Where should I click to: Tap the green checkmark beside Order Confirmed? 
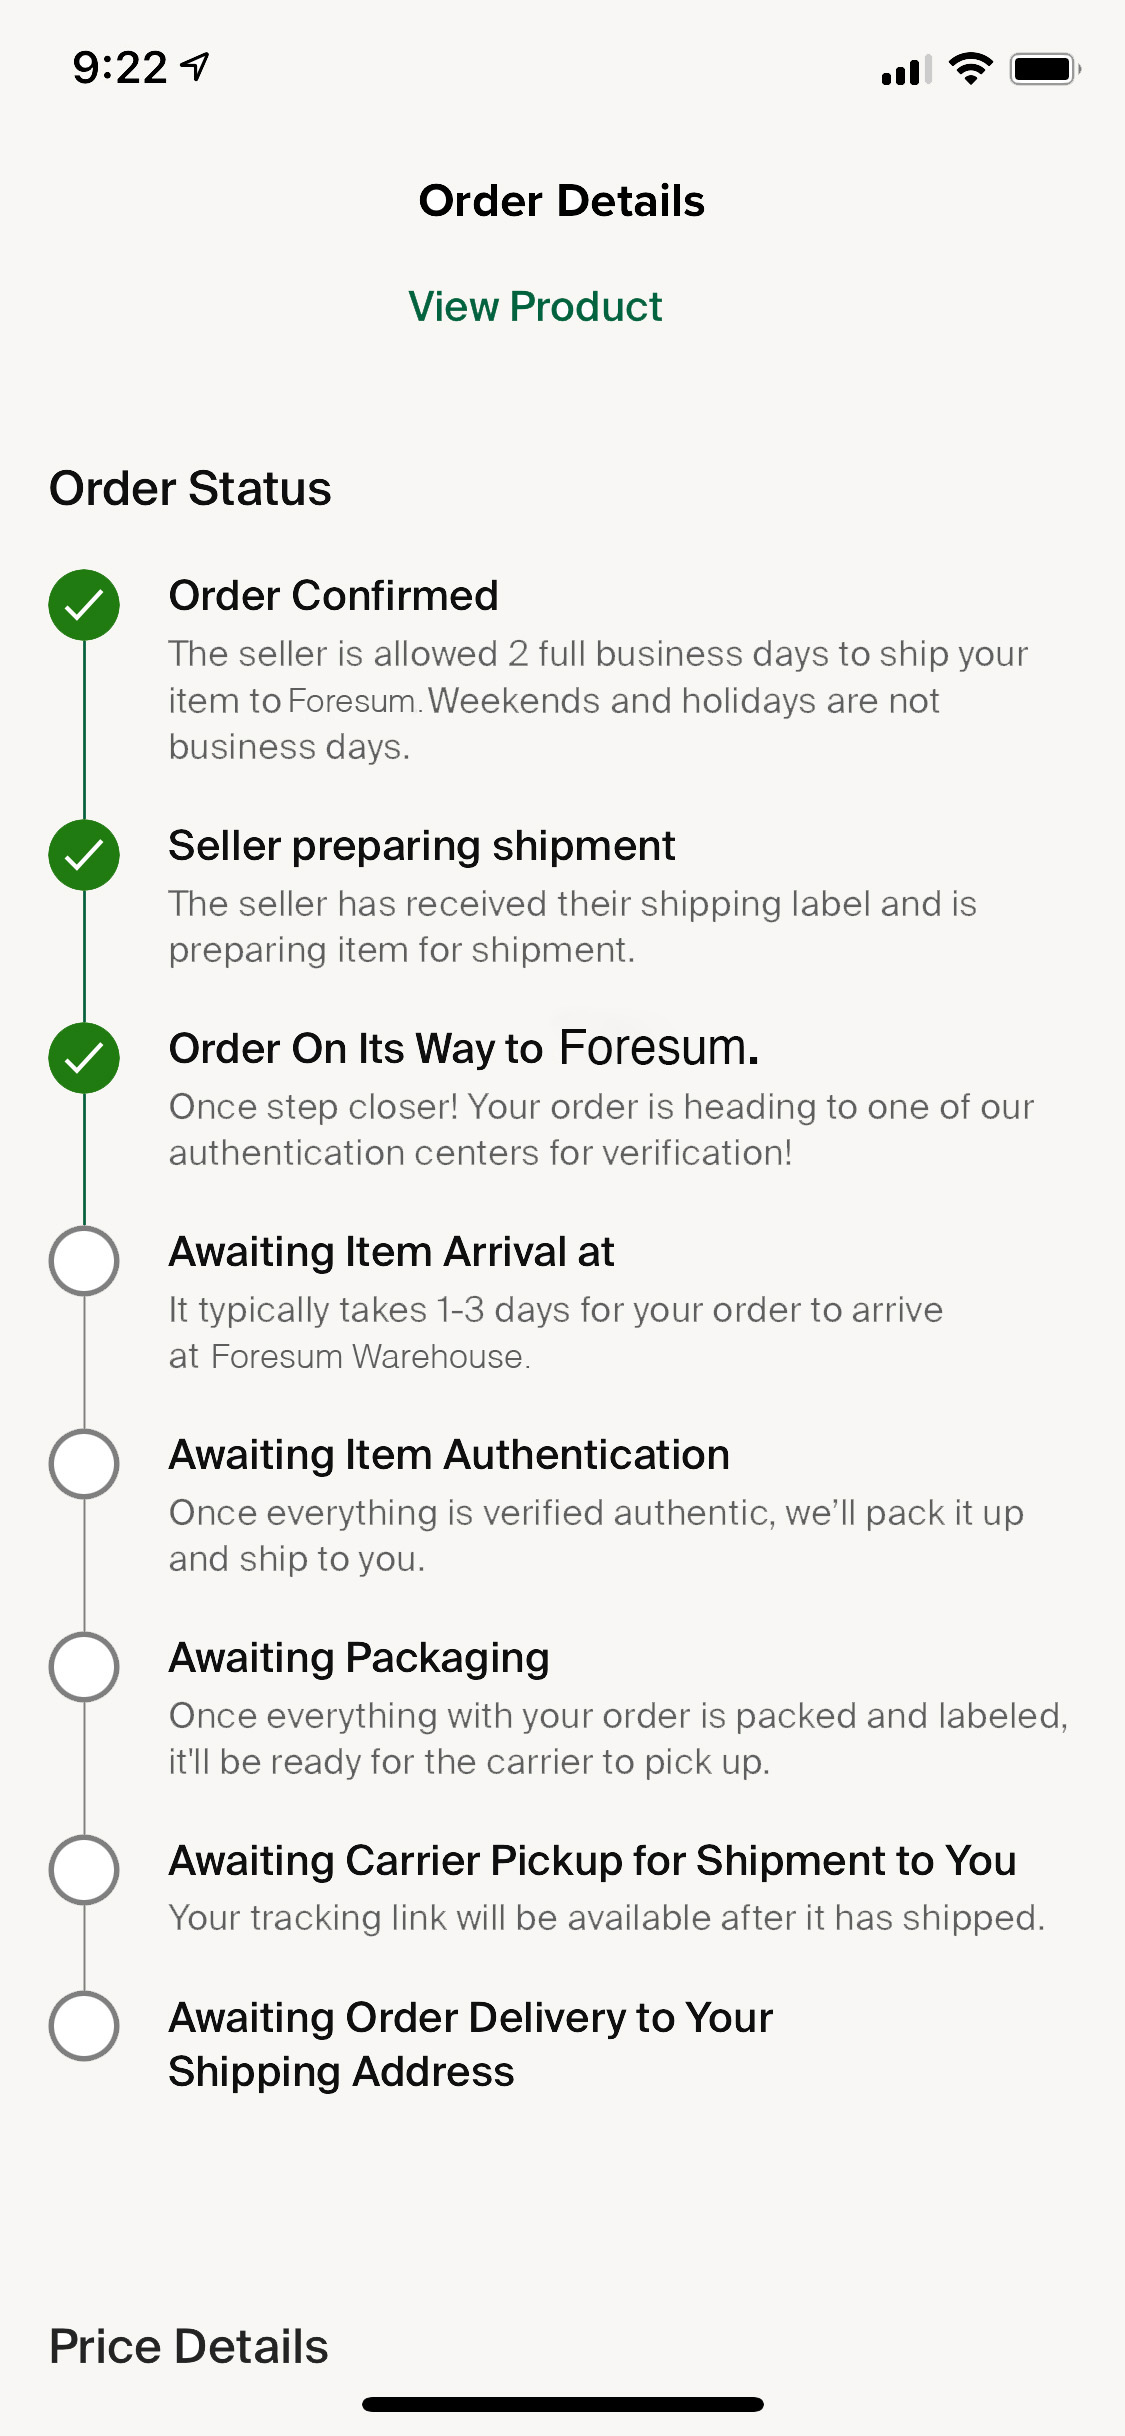click(x=84, y=605)
